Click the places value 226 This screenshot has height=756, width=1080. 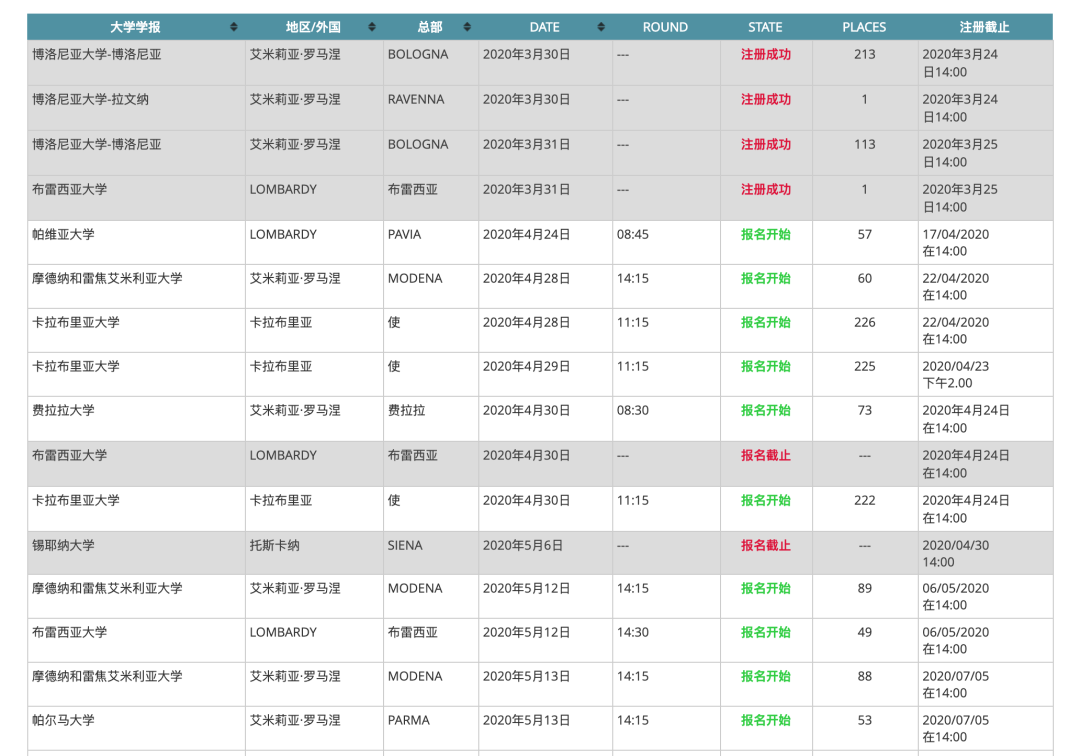pyautogui.click(x=864, y=322)
